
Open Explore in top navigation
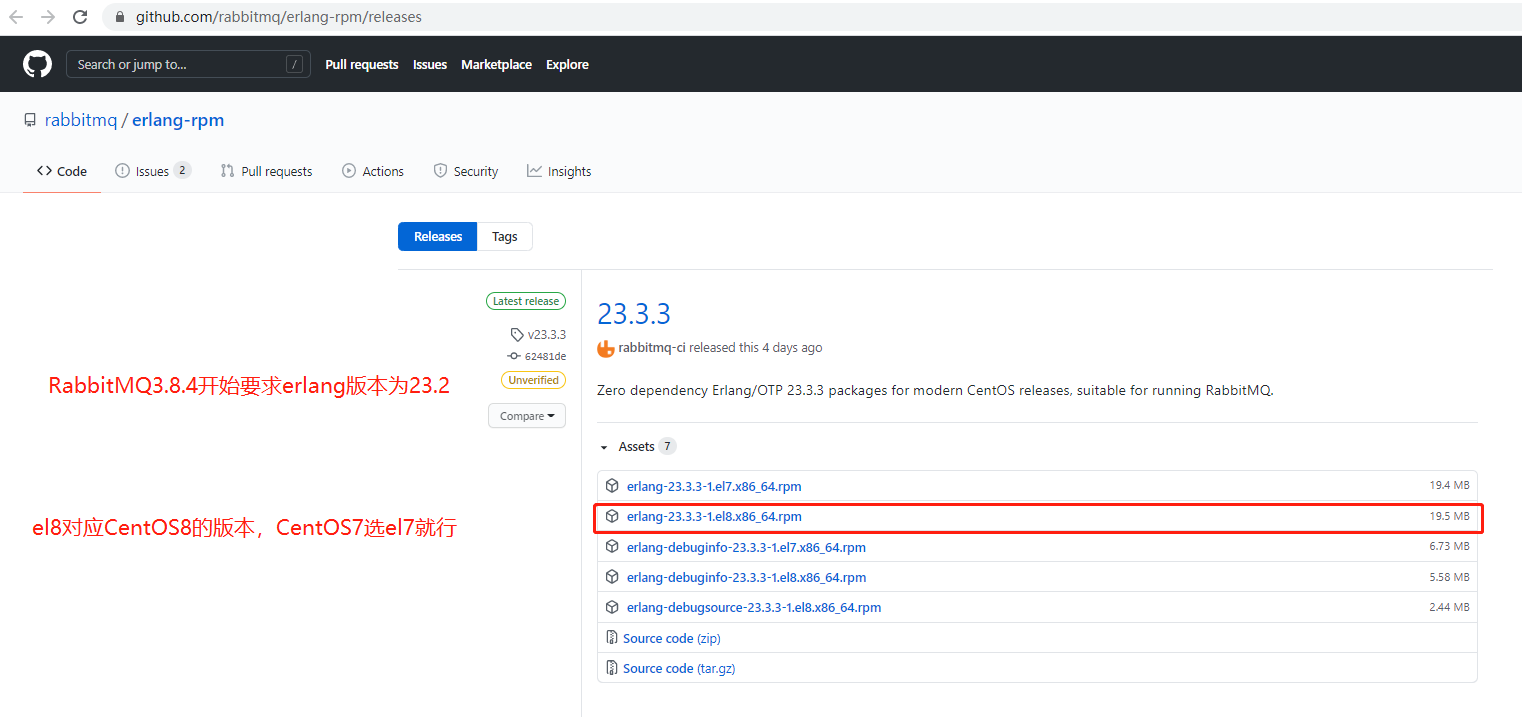[x=567, y=64]
